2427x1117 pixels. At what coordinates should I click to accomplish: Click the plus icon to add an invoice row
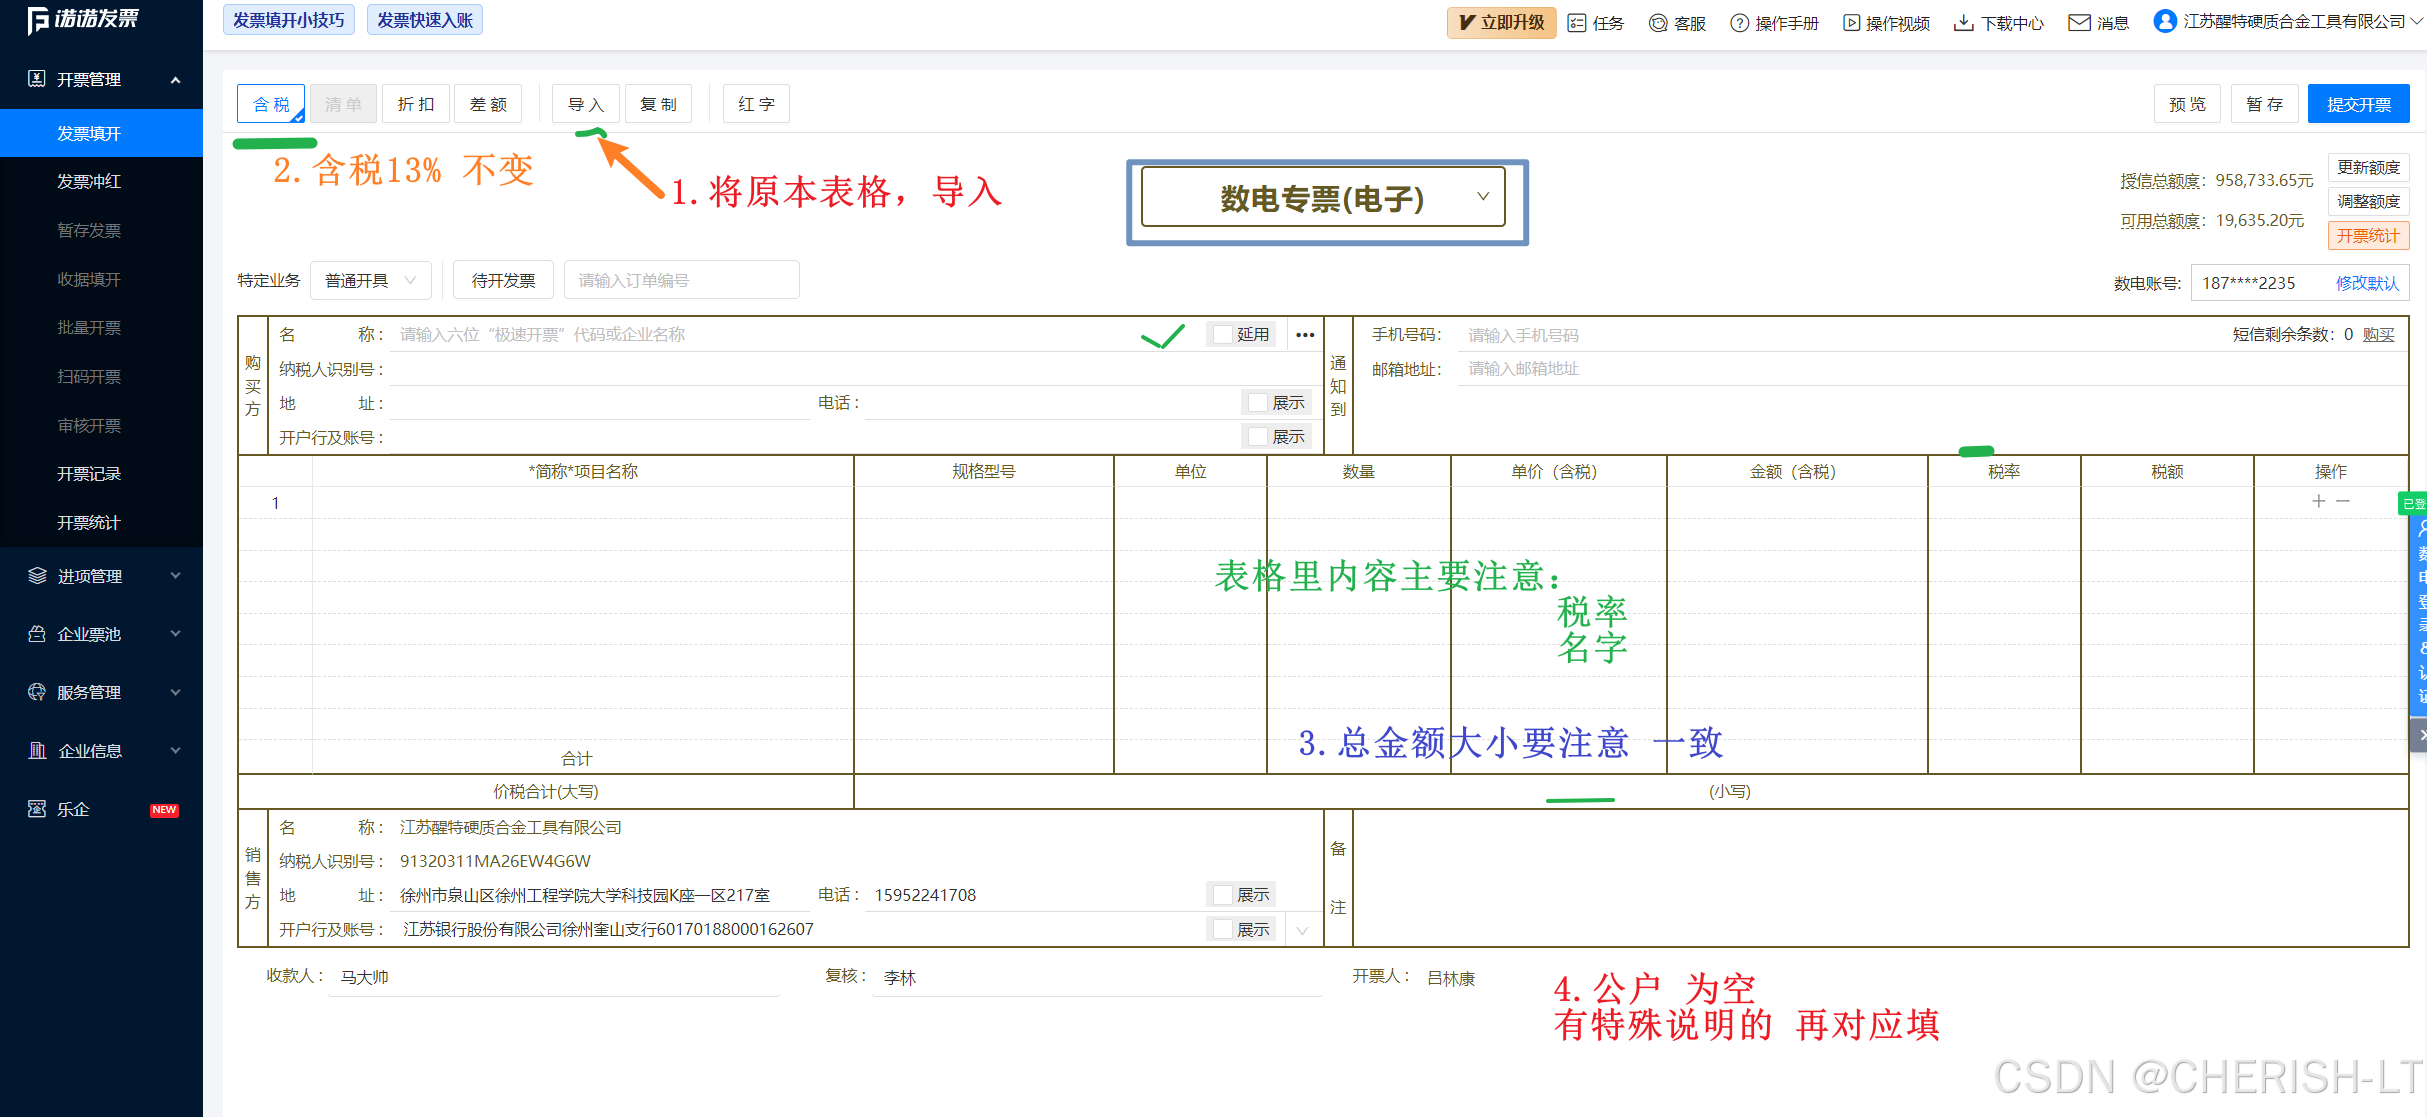click(x=2318, y=501)
